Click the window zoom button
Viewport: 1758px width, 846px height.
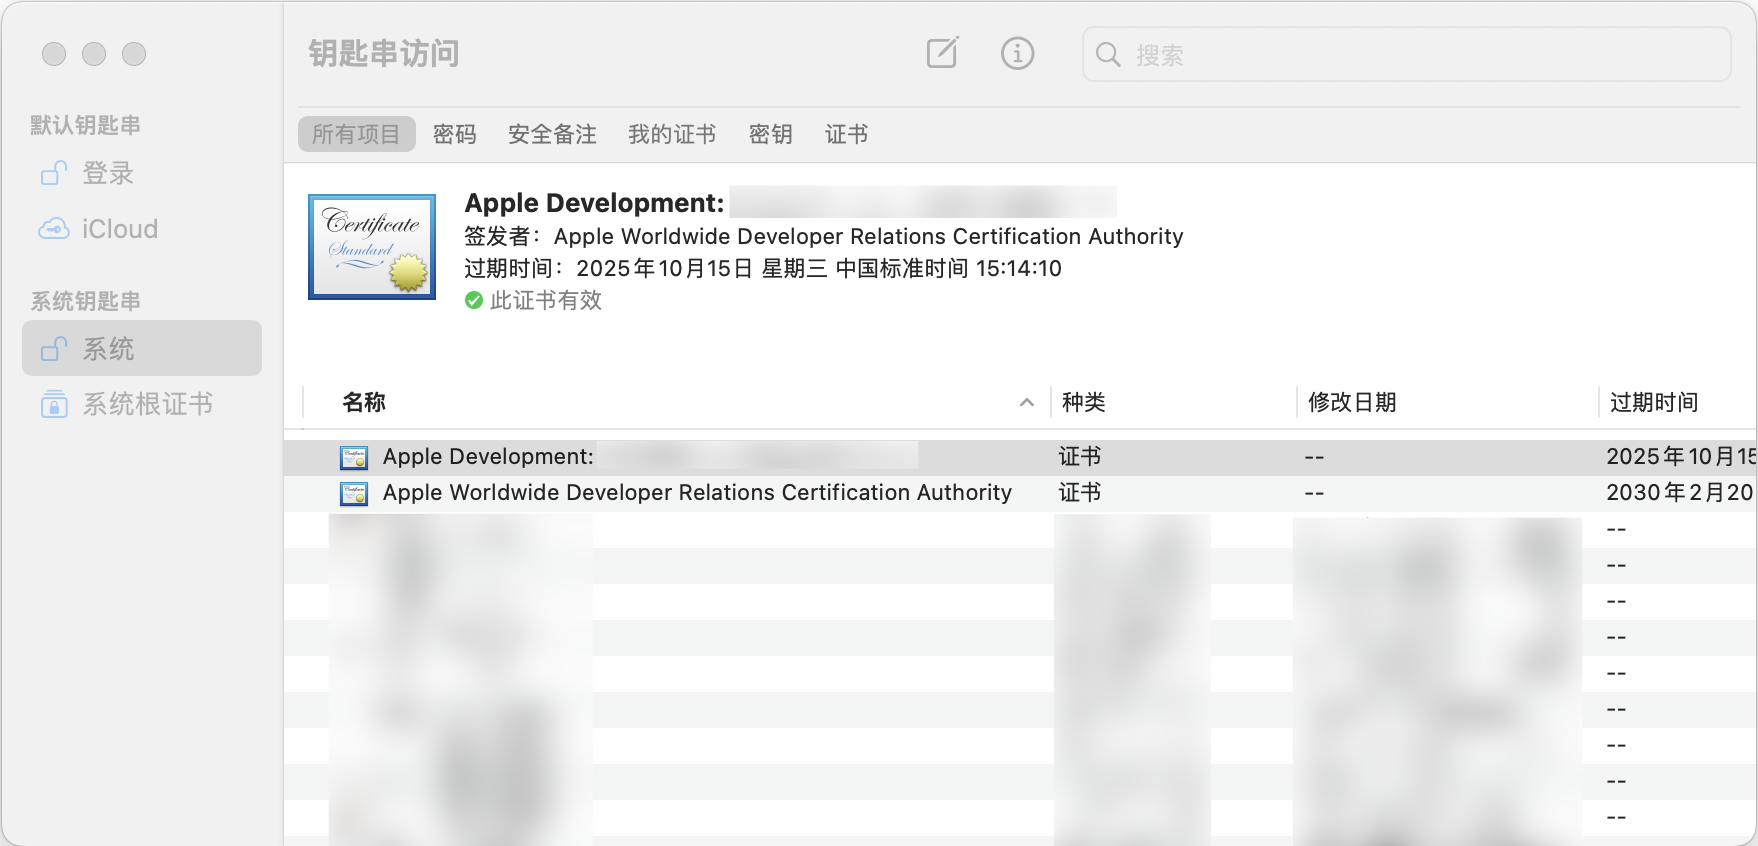click(134, 54)
